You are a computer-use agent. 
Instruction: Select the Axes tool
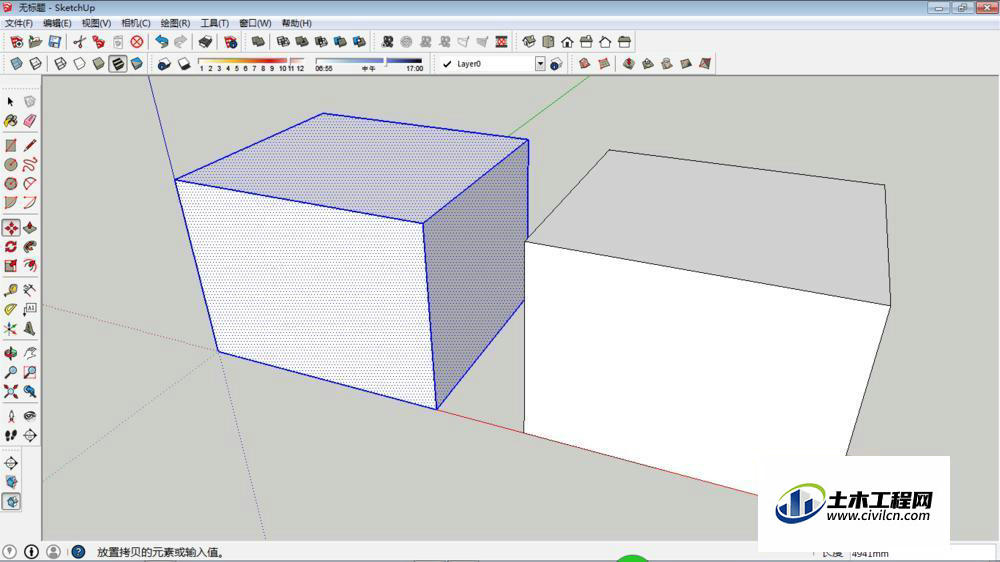pos(11,329)
